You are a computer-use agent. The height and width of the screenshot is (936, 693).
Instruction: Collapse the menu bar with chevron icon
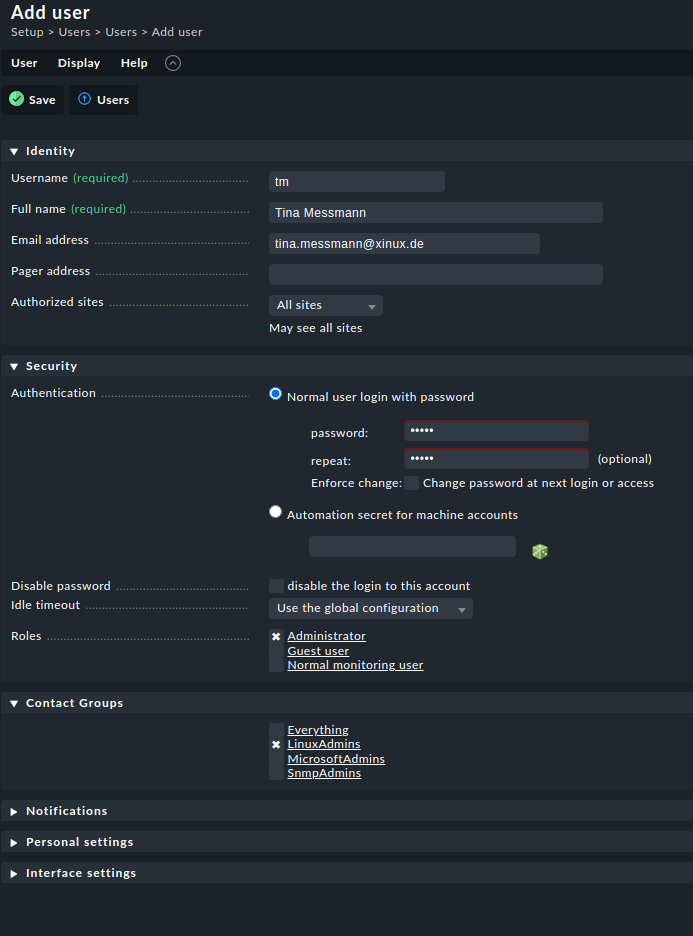173,63
